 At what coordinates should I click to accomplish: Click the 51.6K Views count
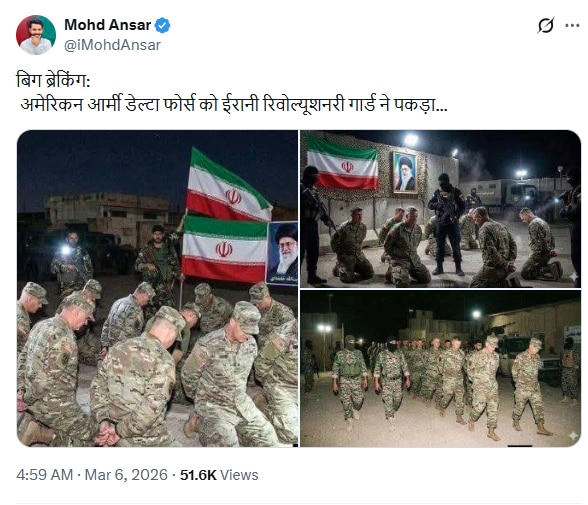click(219, 475)
